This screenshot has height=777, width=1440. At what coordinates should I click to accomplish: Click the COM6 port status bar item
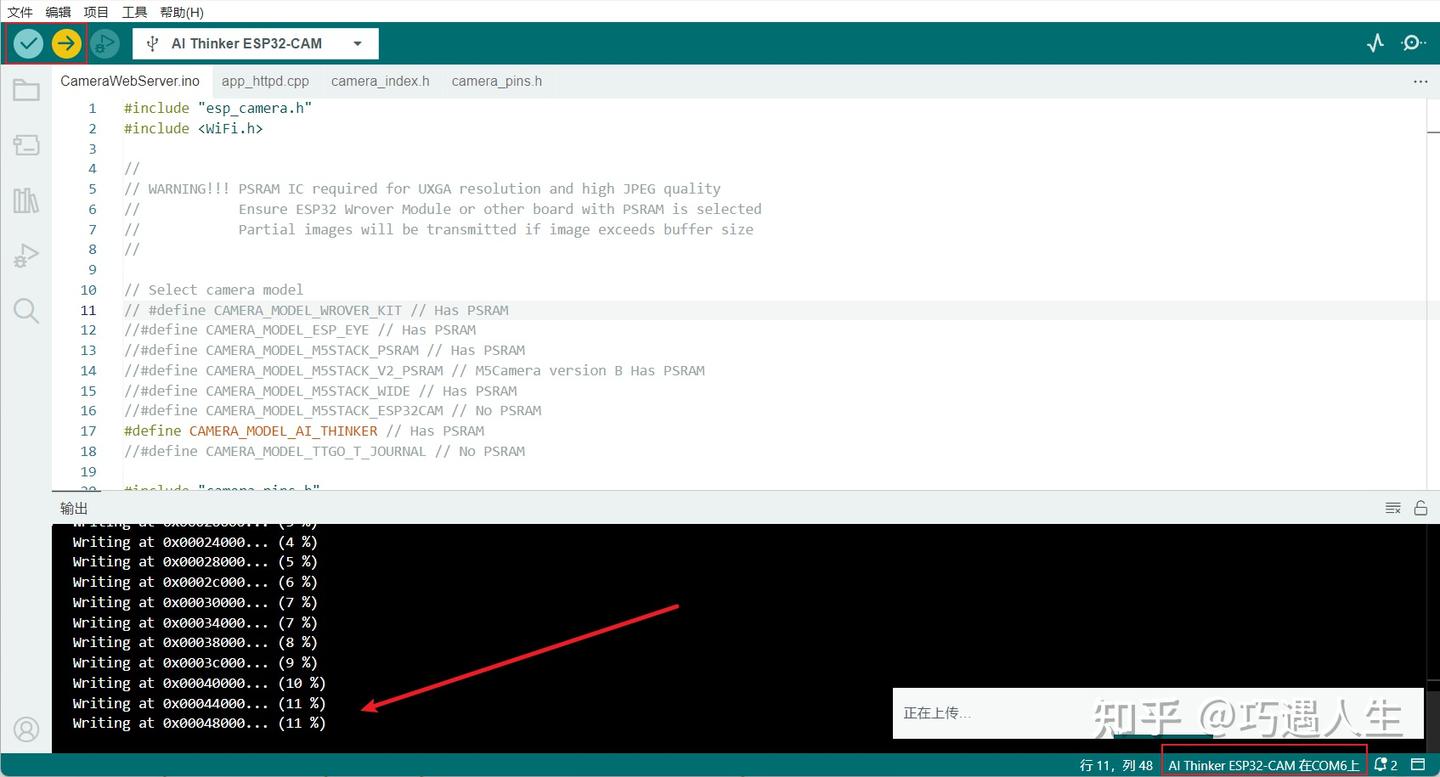[1264, 764]
